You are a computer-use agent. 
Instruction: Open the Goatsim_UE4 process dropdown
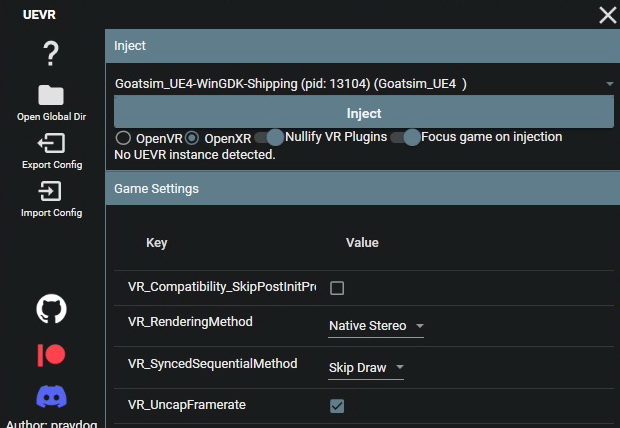364,84
